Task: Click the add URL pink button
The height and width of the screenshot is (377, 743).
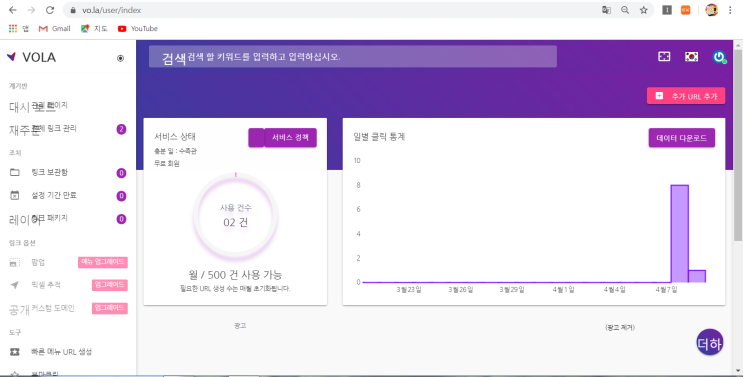Action: click(686, 96)
